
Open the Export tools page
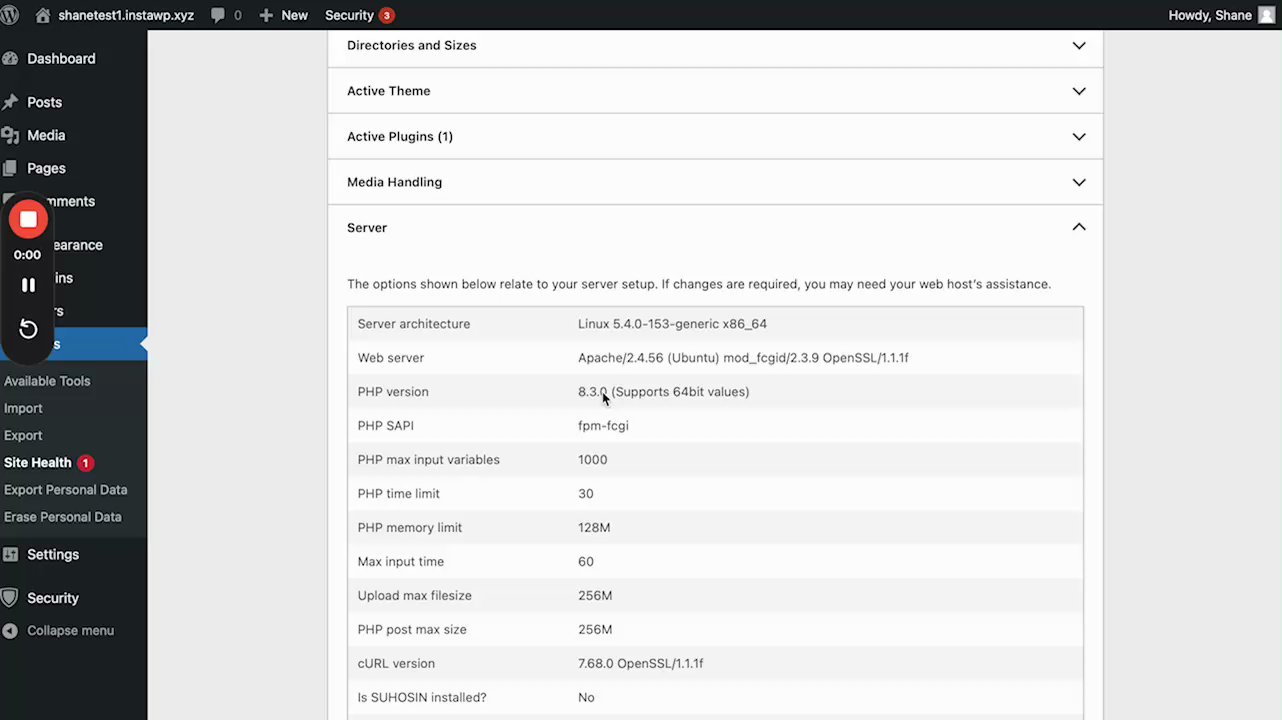point(23,435)
